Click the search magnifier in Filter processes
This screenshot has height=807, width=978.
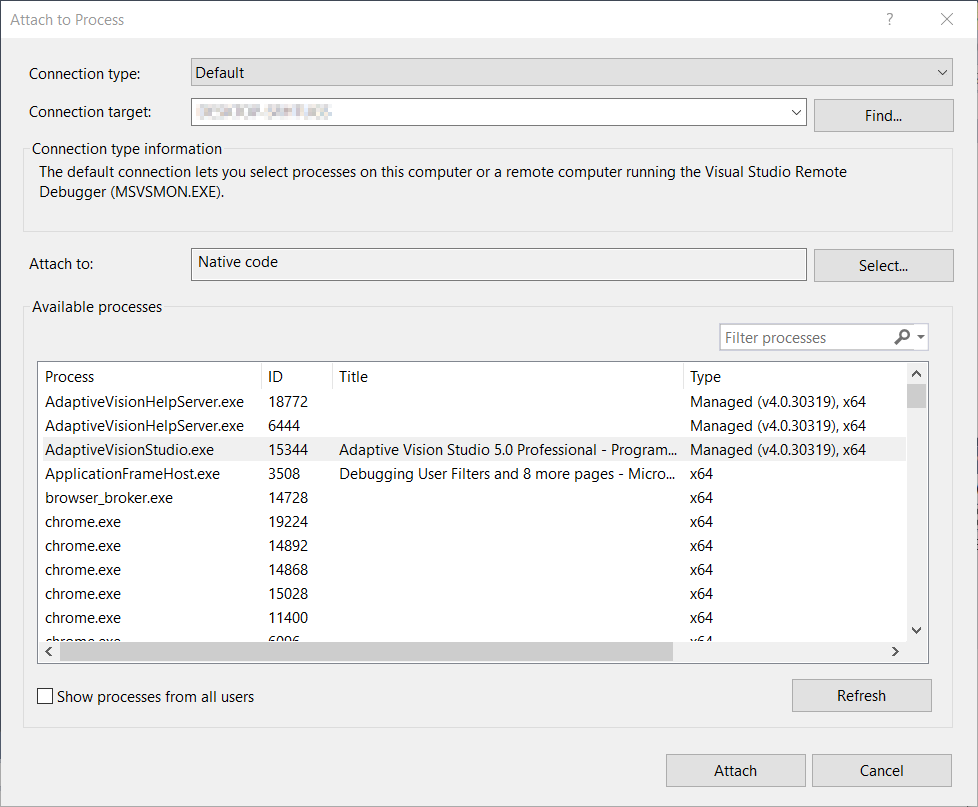[x=902, y=338]
